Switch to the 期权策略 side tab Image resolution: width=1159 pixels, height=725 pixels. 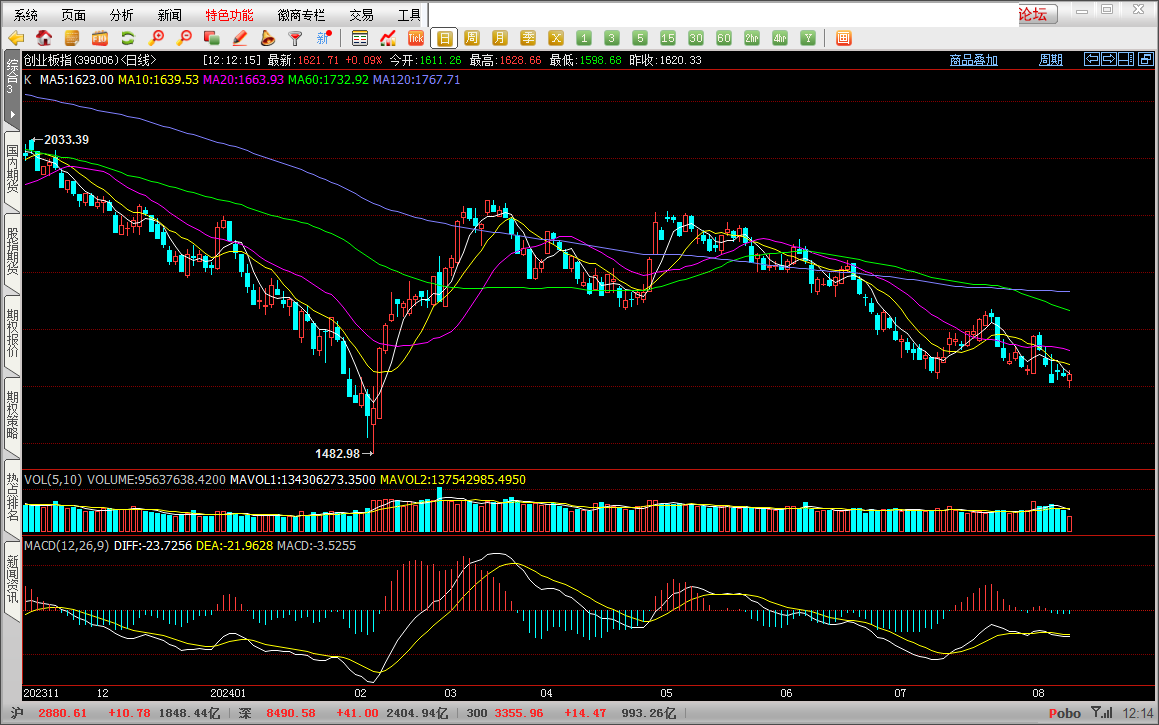(12, 415)
